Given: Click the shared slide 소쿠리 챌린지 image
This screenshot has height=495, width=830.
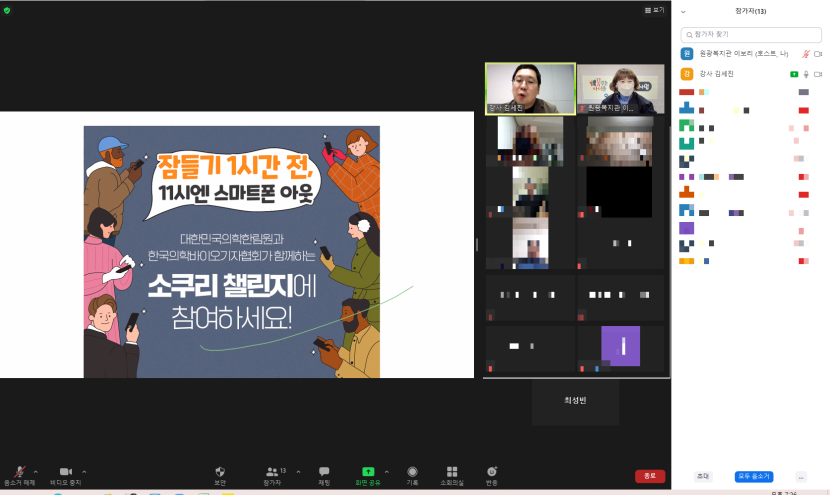Looking at the screenshot, I should tap(232, 251).
